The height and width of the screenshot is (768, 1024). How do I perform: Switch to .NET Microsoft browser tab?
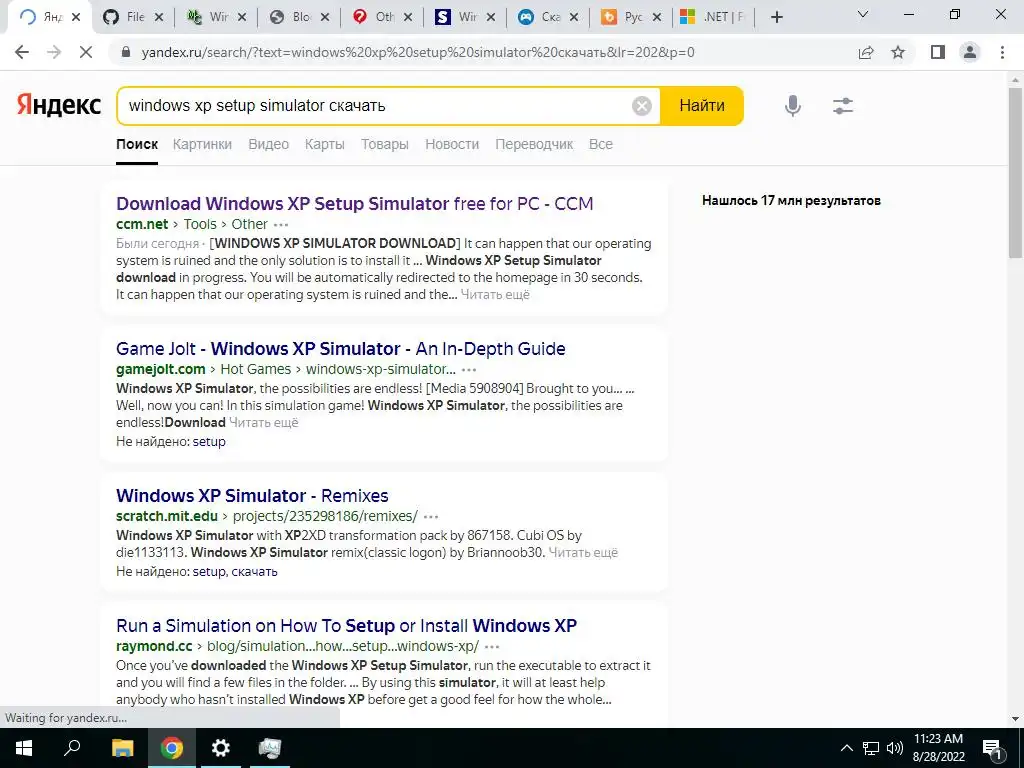tap(712, 17)
